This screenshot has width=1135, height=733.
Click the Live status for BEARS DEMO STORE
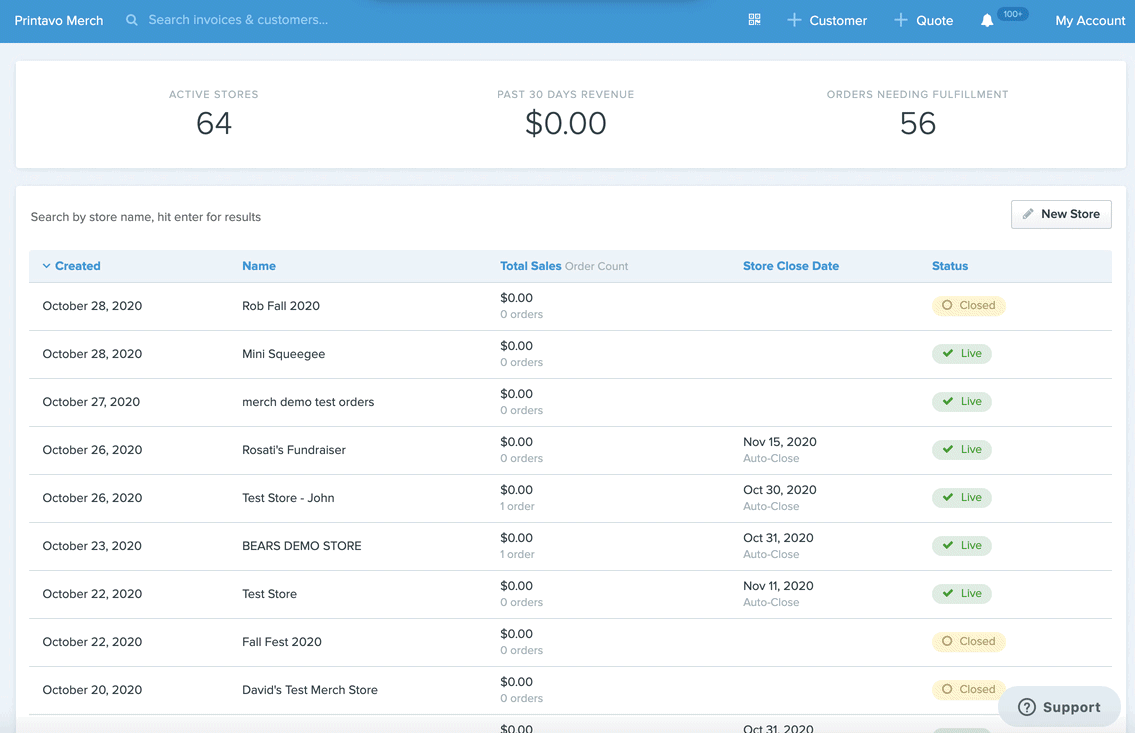pyautogui.click(x=961, y=546)
